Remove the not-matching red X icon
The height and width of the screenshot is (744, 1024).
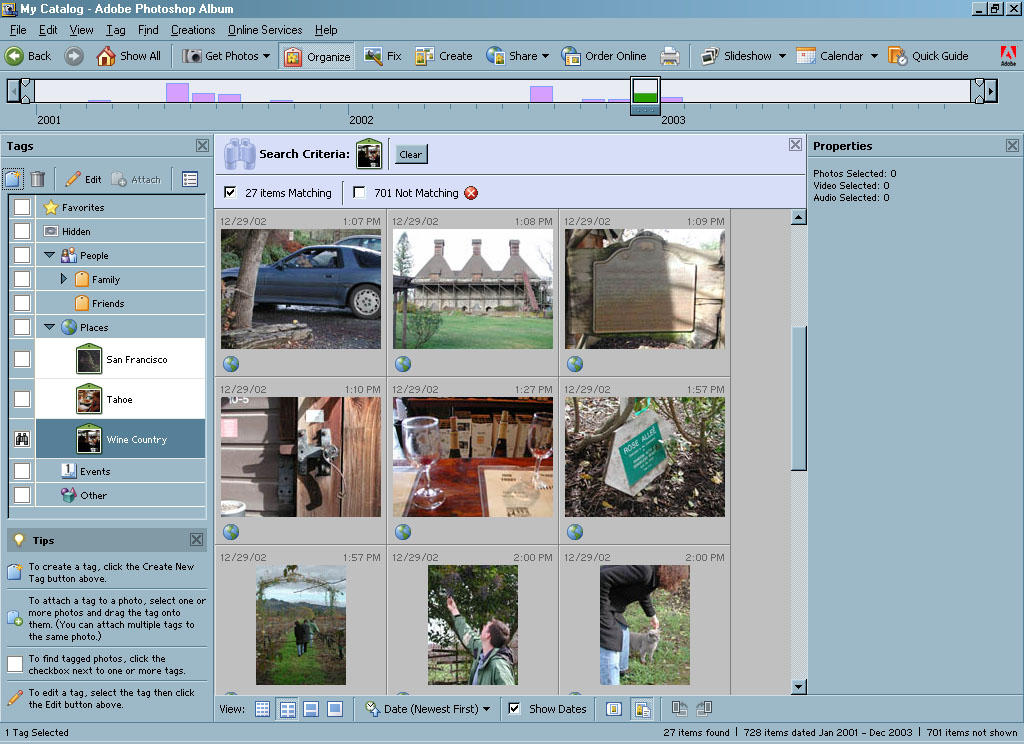[x=471, y=193]
